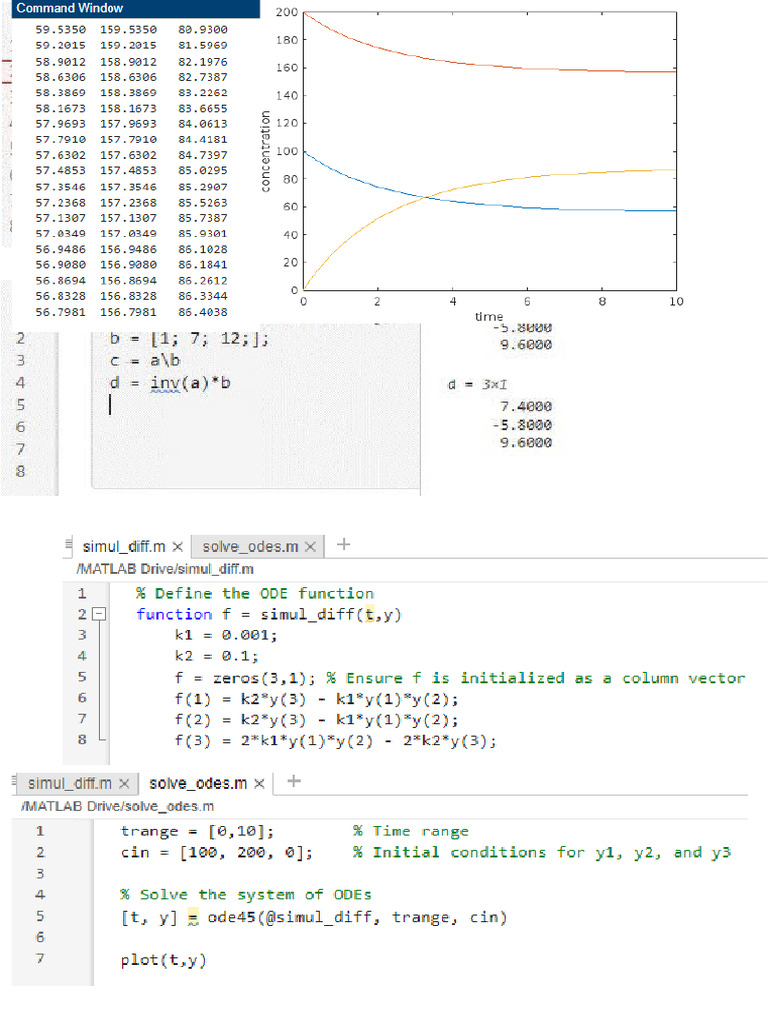Click the '% Solve the system of ODEs' comment
768x1024 pixels.
pyautogui.click(x=246, y=894)
